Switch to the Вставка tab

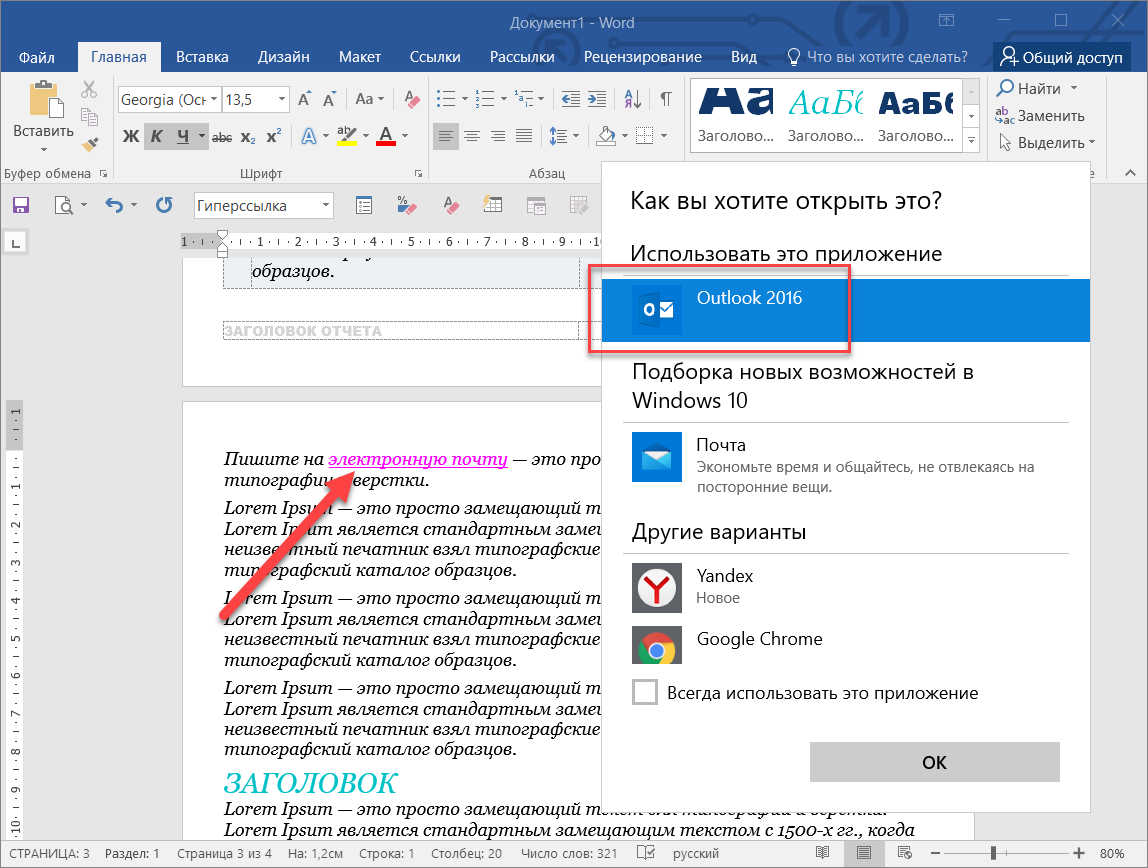tap(202, 57)
